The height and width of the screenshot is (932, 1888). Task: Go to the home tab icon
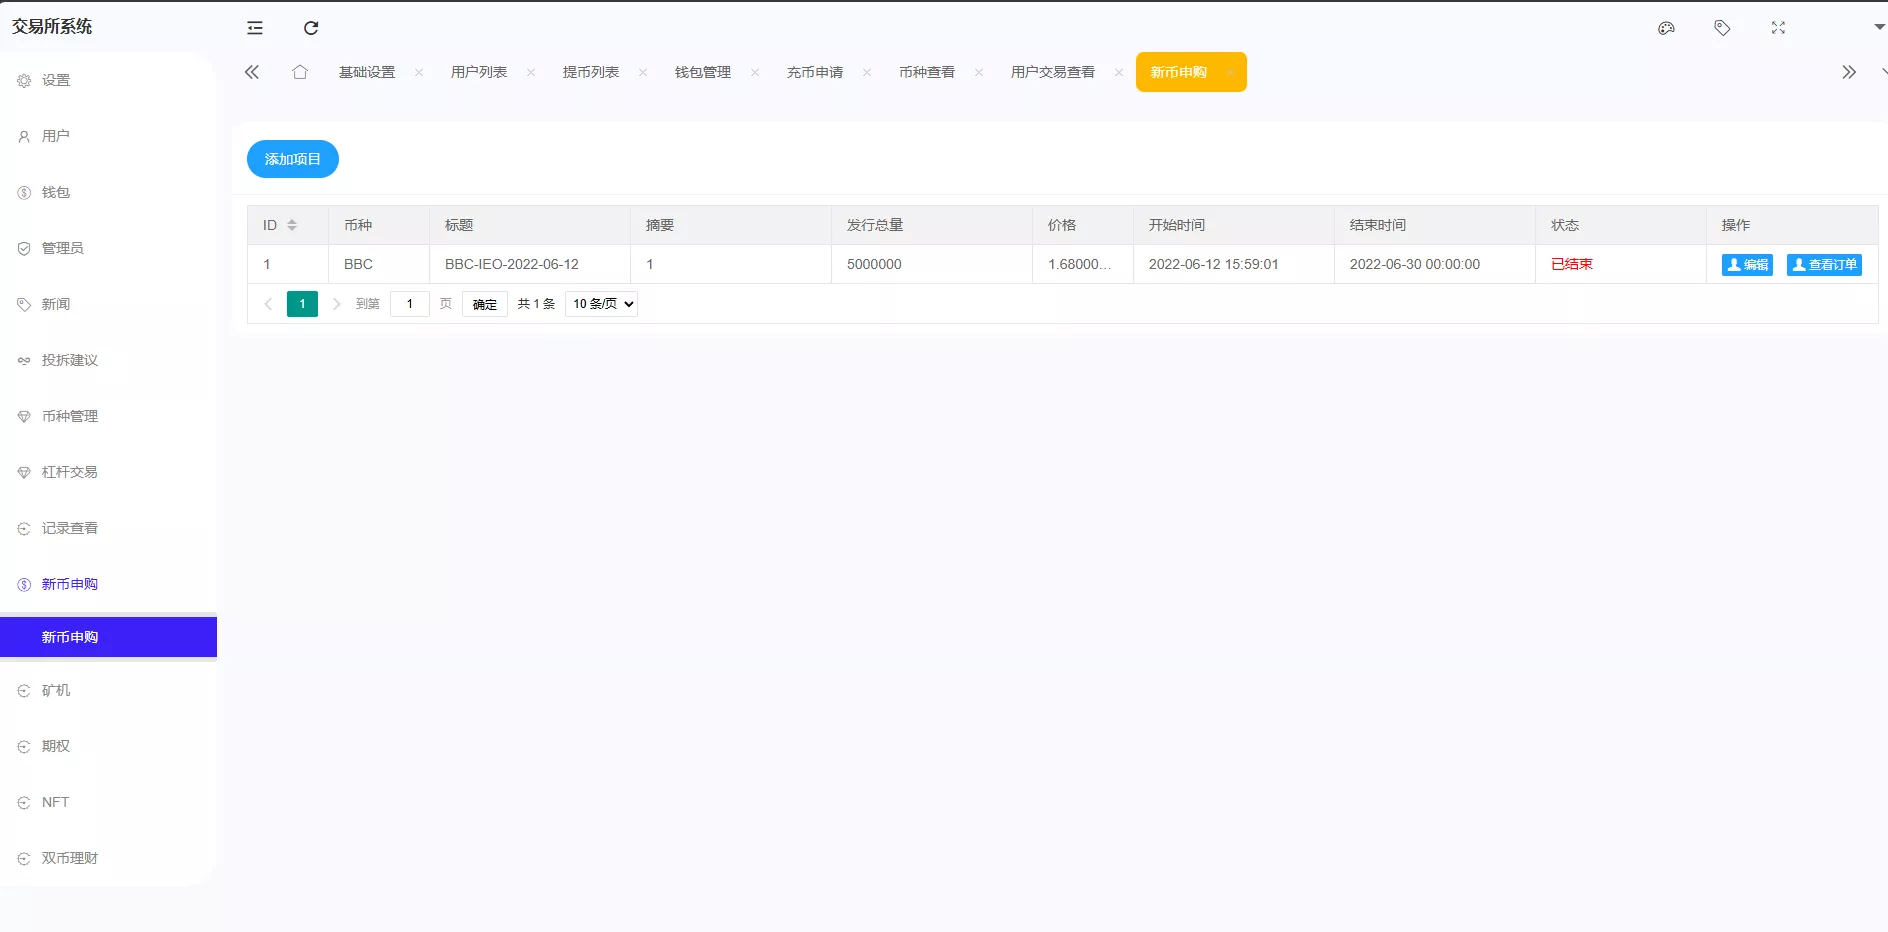click(x=300, y=72)
